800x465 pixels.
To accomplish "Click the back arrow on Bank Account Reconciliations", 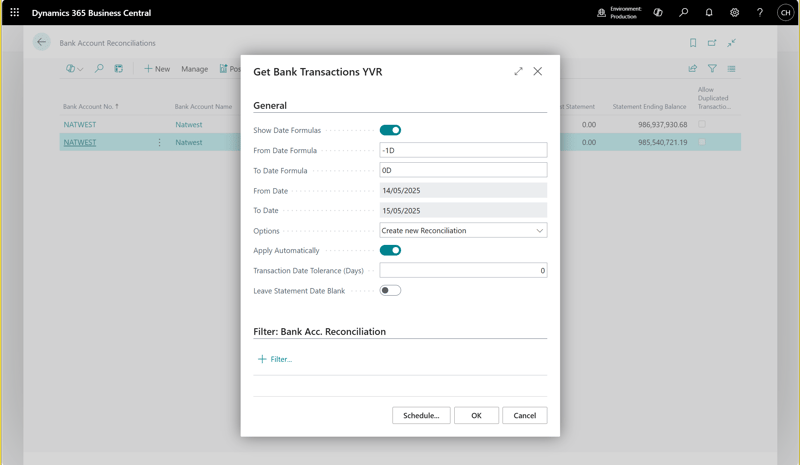I will coord(41,42).
